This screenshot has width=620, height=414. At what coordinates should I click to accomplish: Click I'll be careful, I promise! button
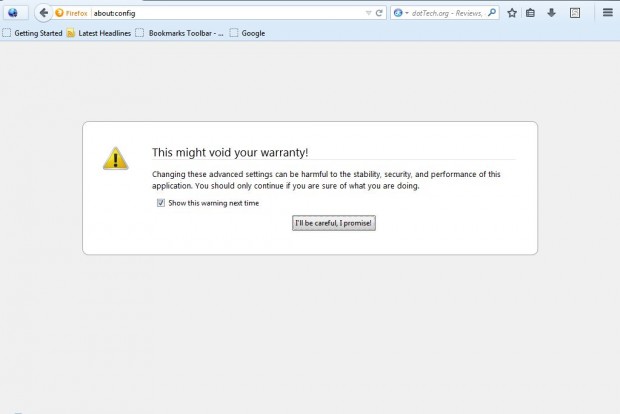point(334,223)
